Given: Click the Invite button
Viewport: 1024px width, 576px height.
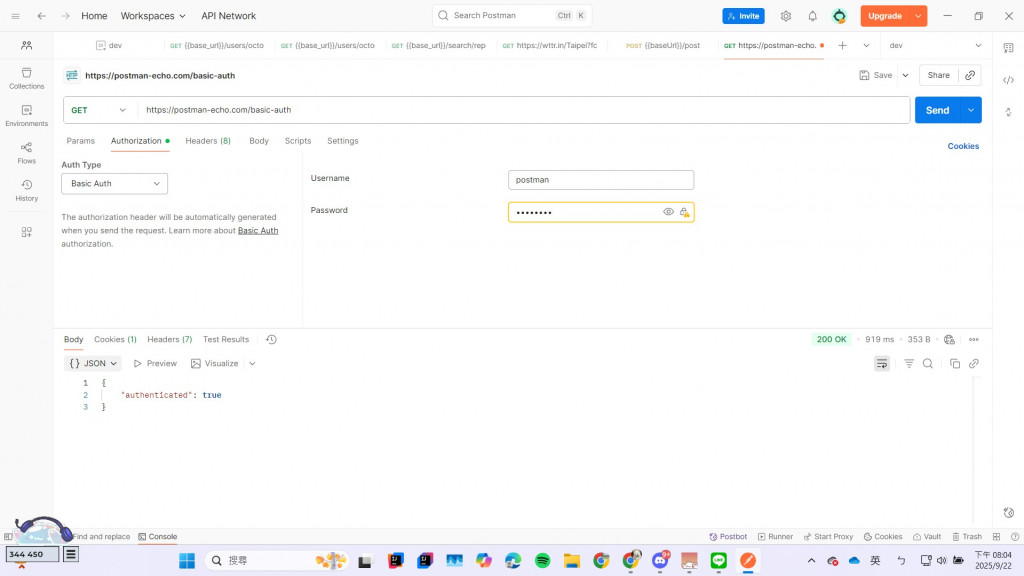Looking at the screenshot, I should pyautogui.click(x=743, y=16).
